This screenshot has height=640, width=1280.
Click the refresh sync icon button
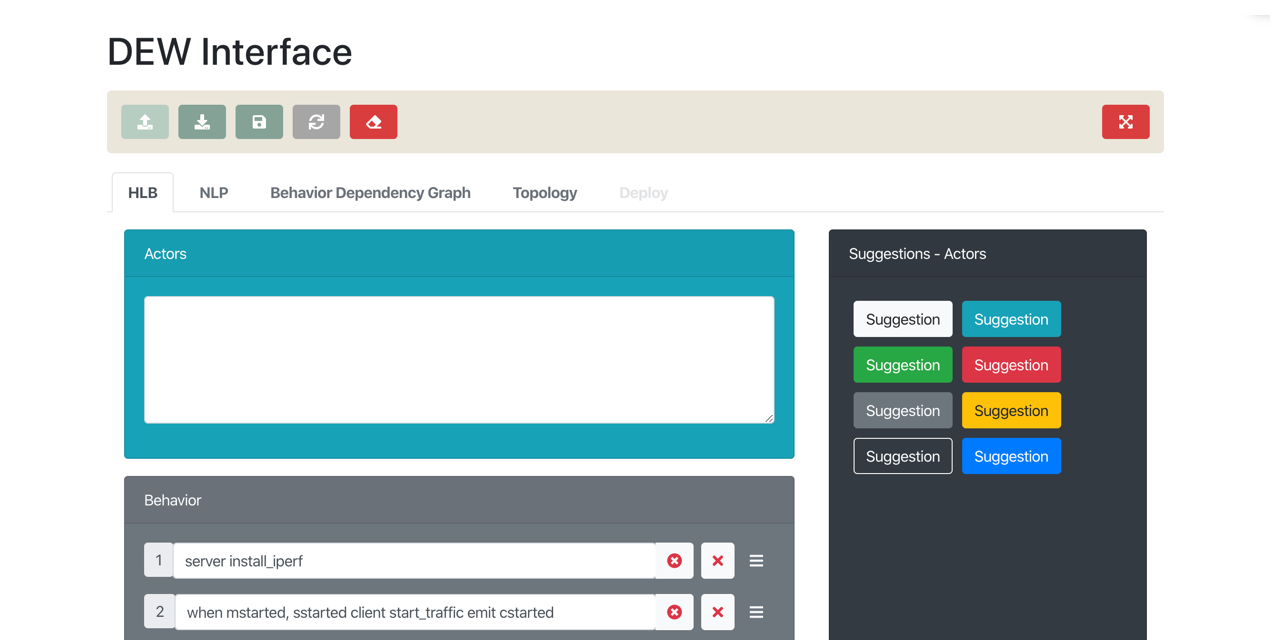point(316,122)
